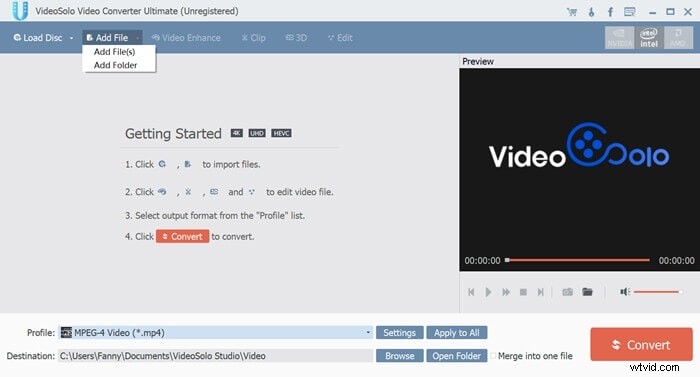
Task: Click the orange Convert button in step 4
Action: 182,236
